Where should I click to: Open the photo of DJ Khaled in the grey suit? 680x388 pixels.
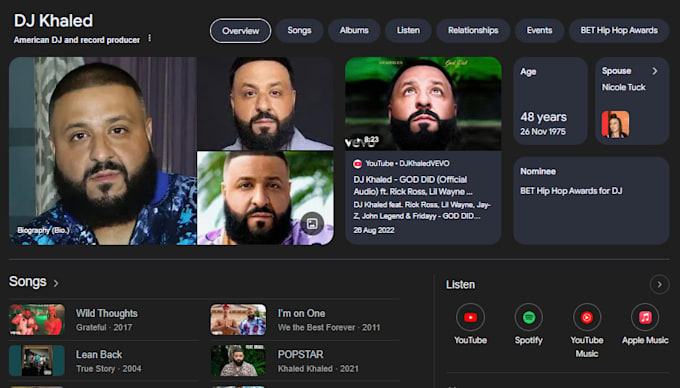(265, 104)
